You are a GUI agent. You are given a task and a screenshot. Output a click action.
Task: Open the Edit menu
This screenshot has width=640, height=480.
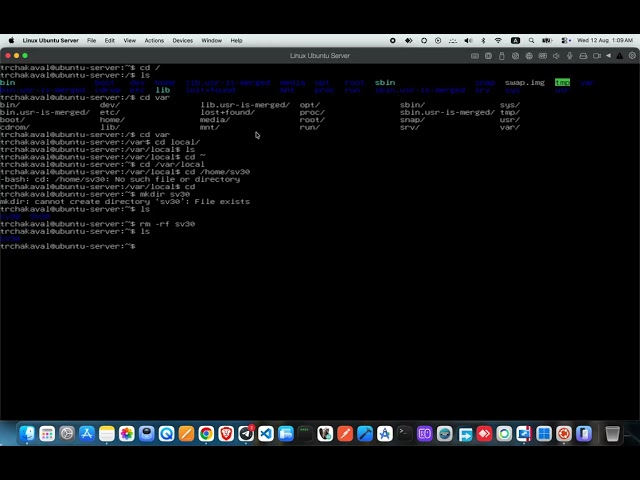109,40
